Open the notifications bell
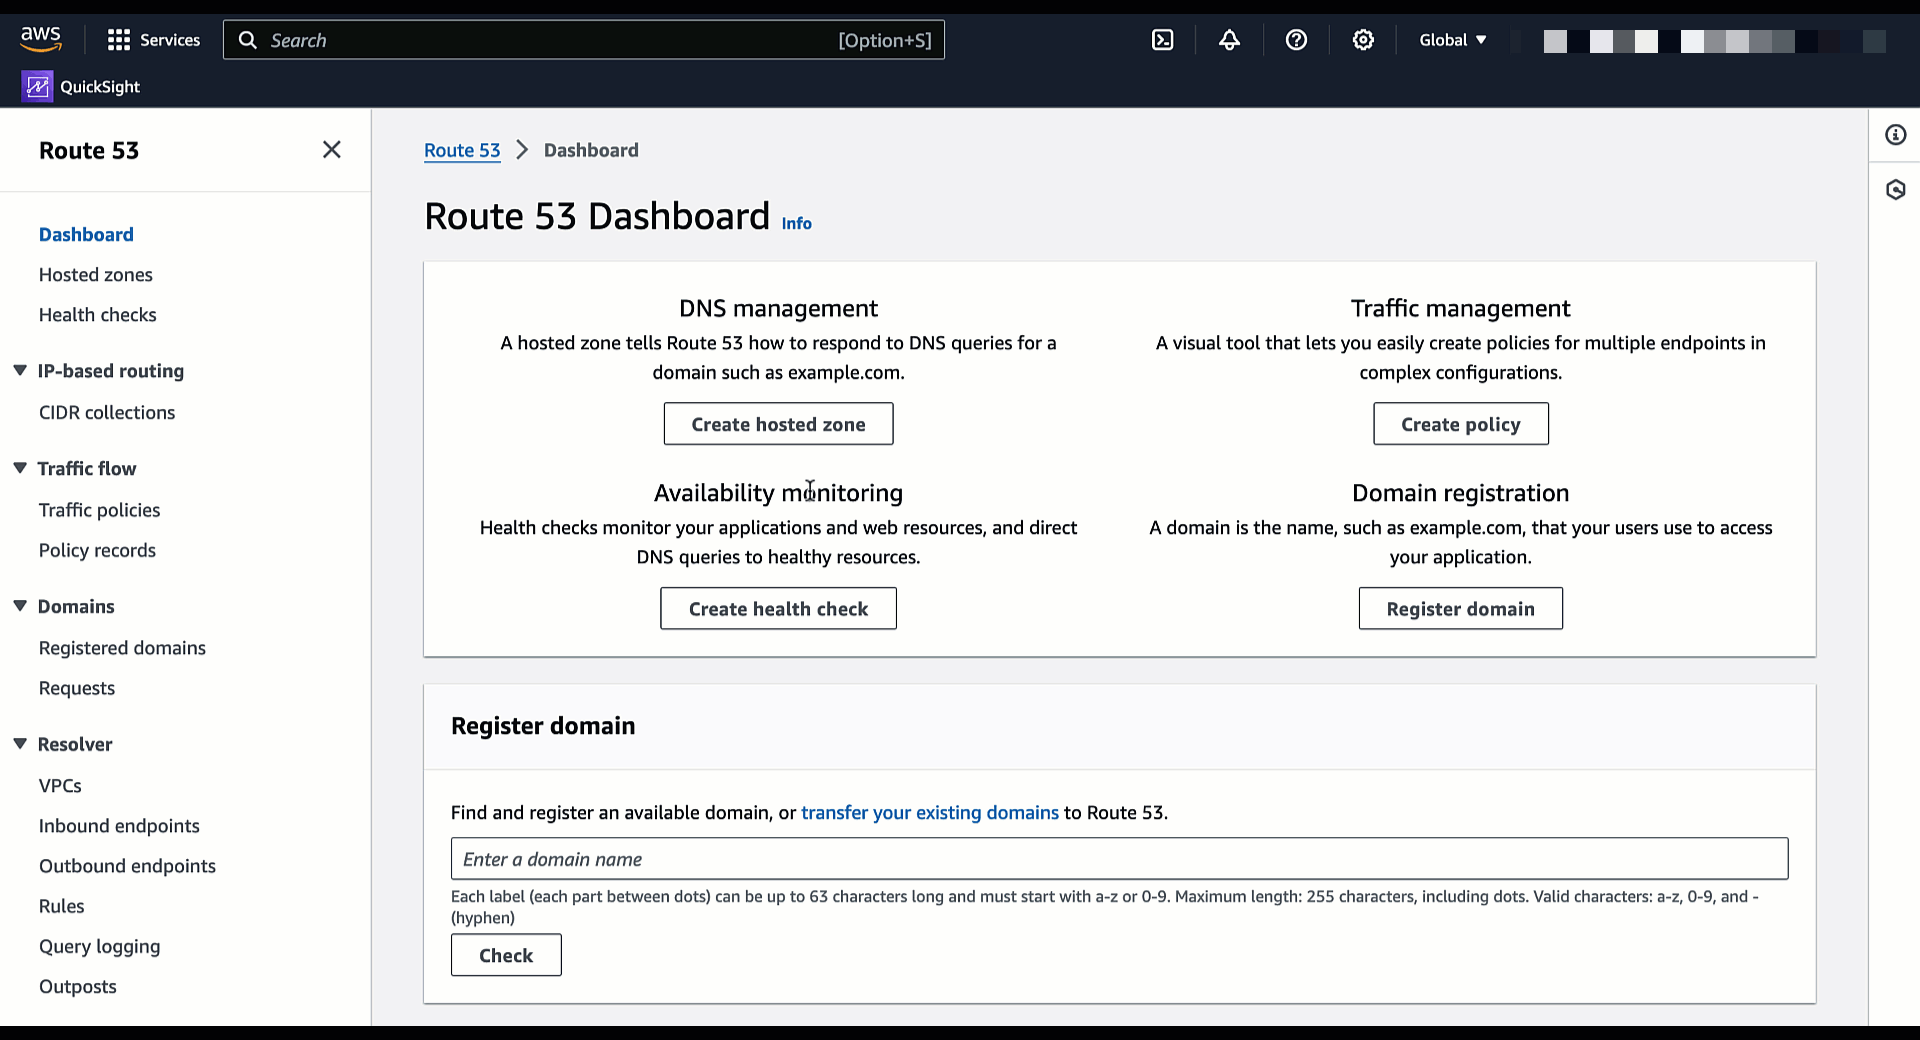1920x1040 pixels. 1230,40
